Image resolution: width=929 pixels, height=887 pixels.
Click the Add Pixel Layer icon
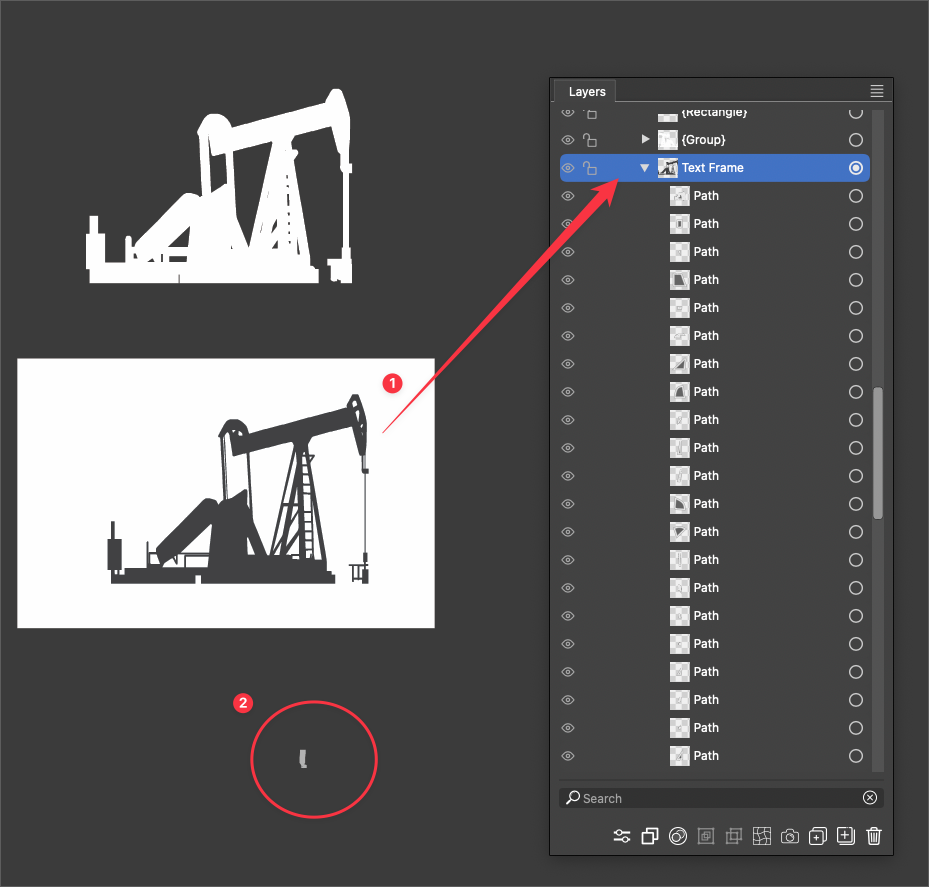point(817,836)
